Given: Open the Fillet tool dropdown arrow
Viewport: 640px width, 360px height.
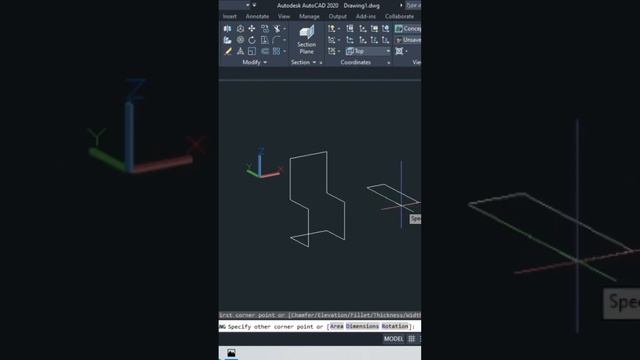Looking at the screenshot, I should pos(284,40).
